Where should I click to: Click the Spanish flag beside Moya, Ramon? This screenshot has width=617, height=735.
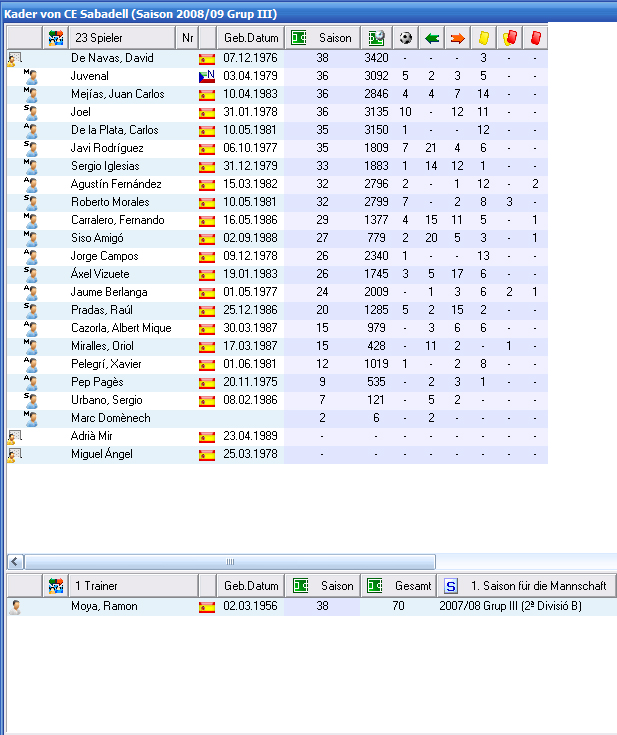207,607
